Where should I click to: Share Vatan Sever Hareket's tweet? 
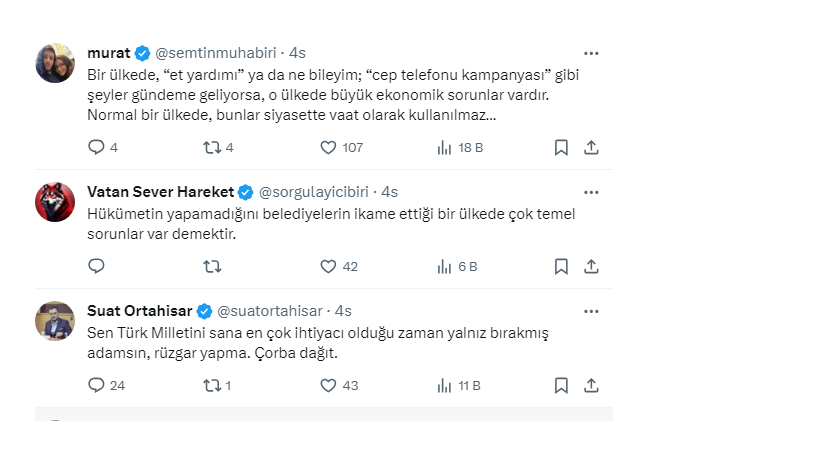[591, 266]
